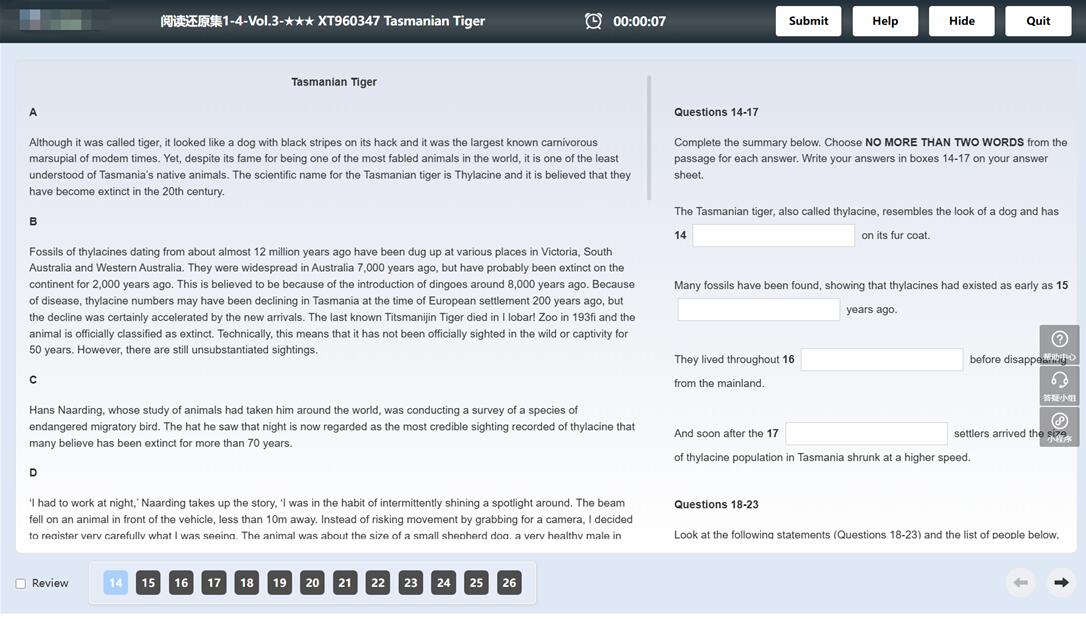Jump to question 22
Screen dimensions: 1086x619
click(x=377, y=582)
